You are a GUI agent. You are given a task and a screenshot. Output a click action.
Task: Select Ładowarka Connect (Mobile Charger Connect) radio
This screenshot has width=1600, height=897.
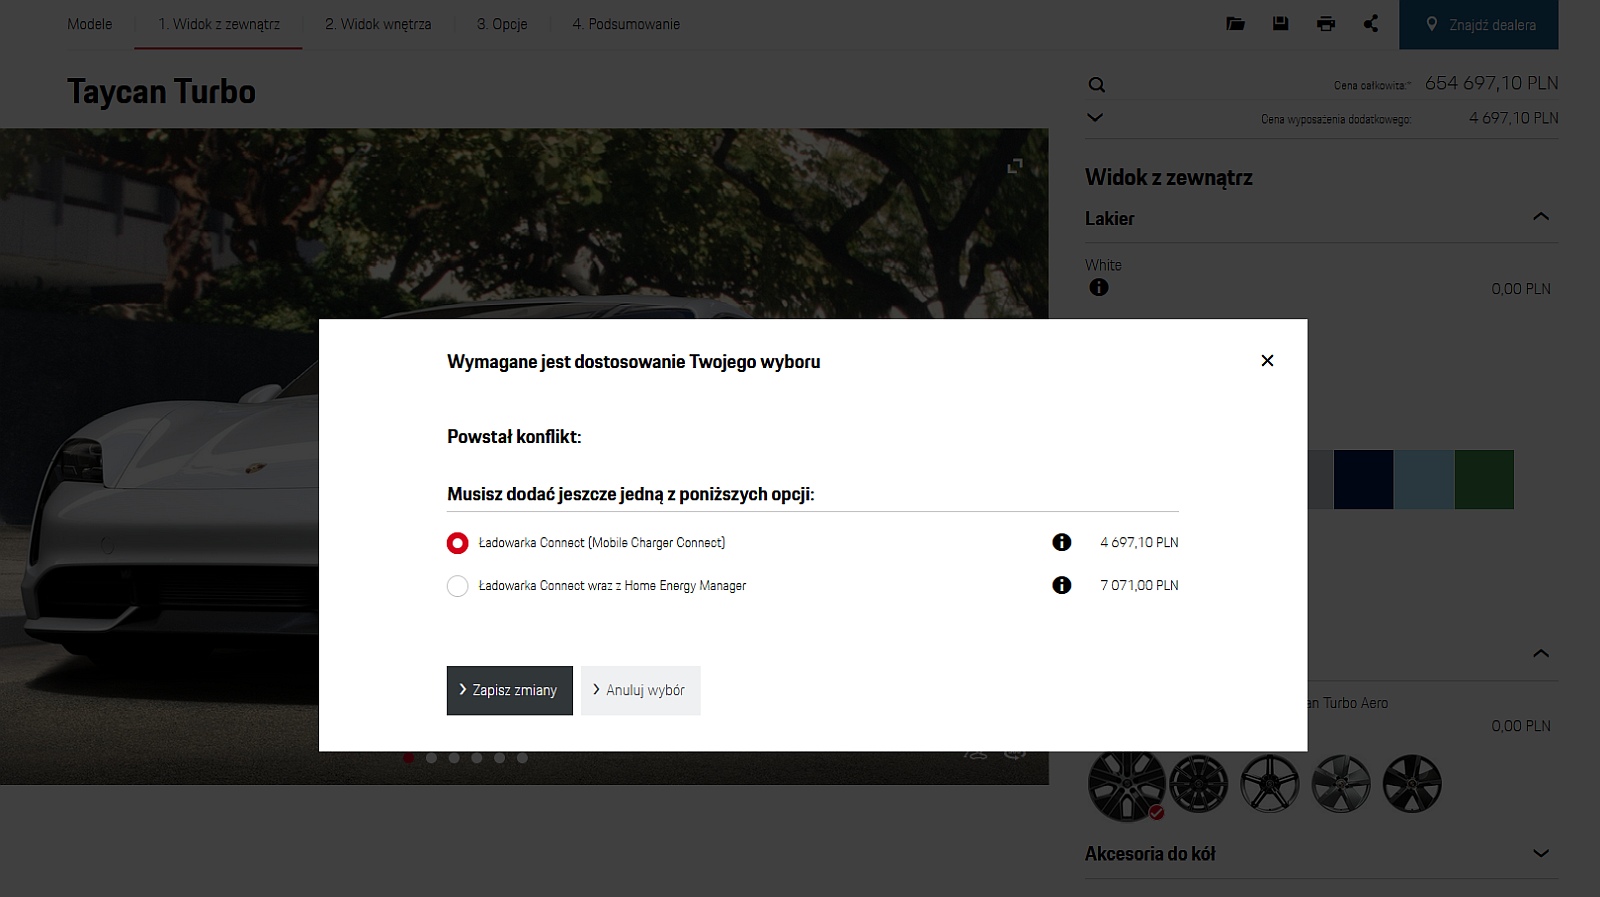click(x=457, y=543)
